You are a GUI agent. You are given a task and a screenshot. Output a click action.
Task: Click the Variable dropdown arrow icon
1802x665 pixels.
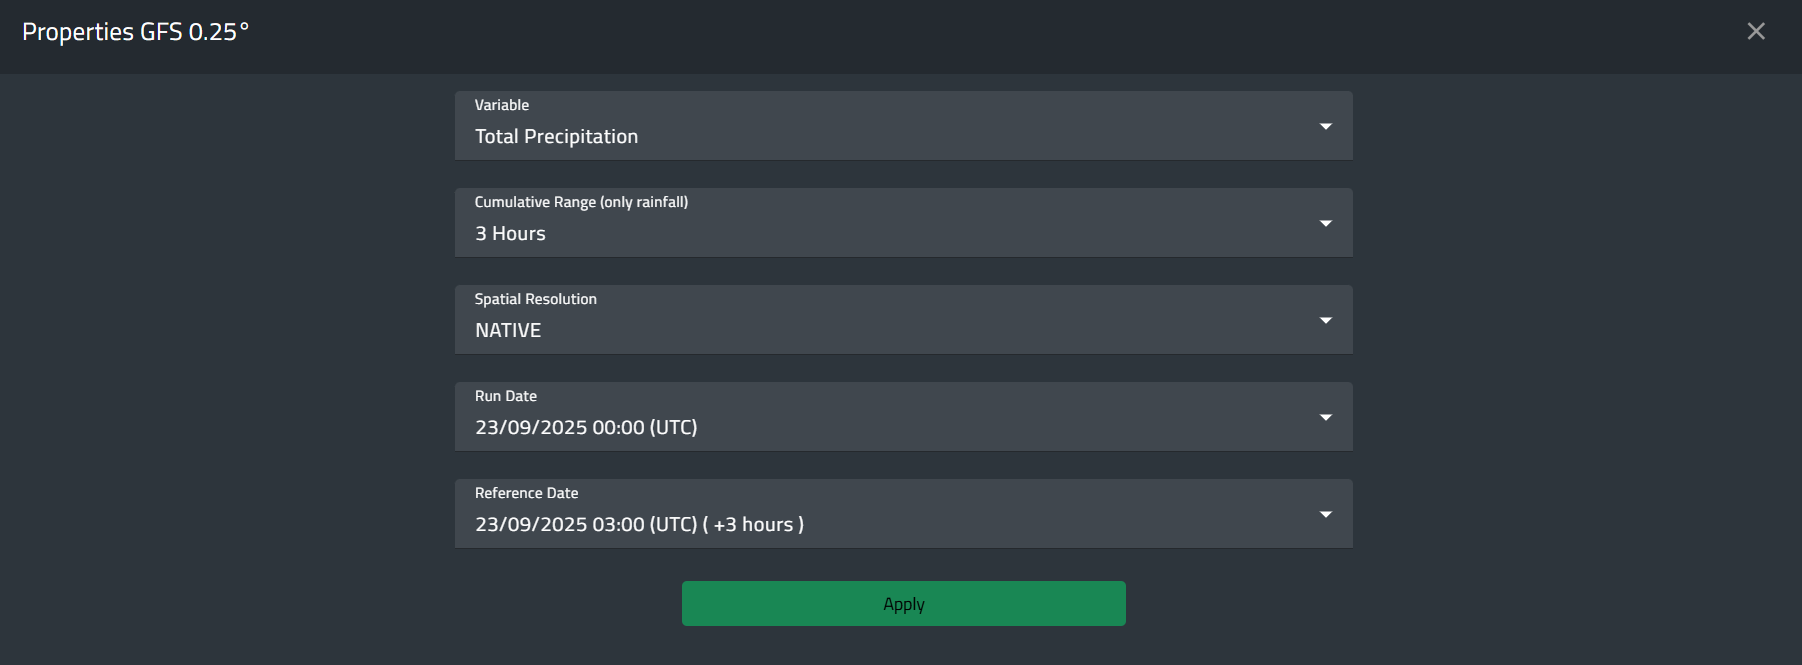[1325, 126]
